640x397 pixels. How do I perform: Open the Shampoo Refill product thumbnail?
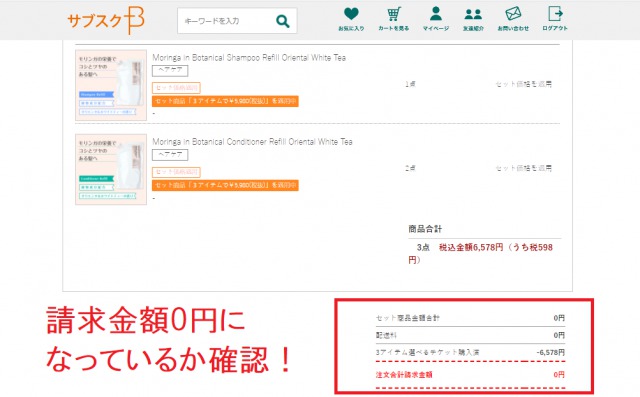111,85
